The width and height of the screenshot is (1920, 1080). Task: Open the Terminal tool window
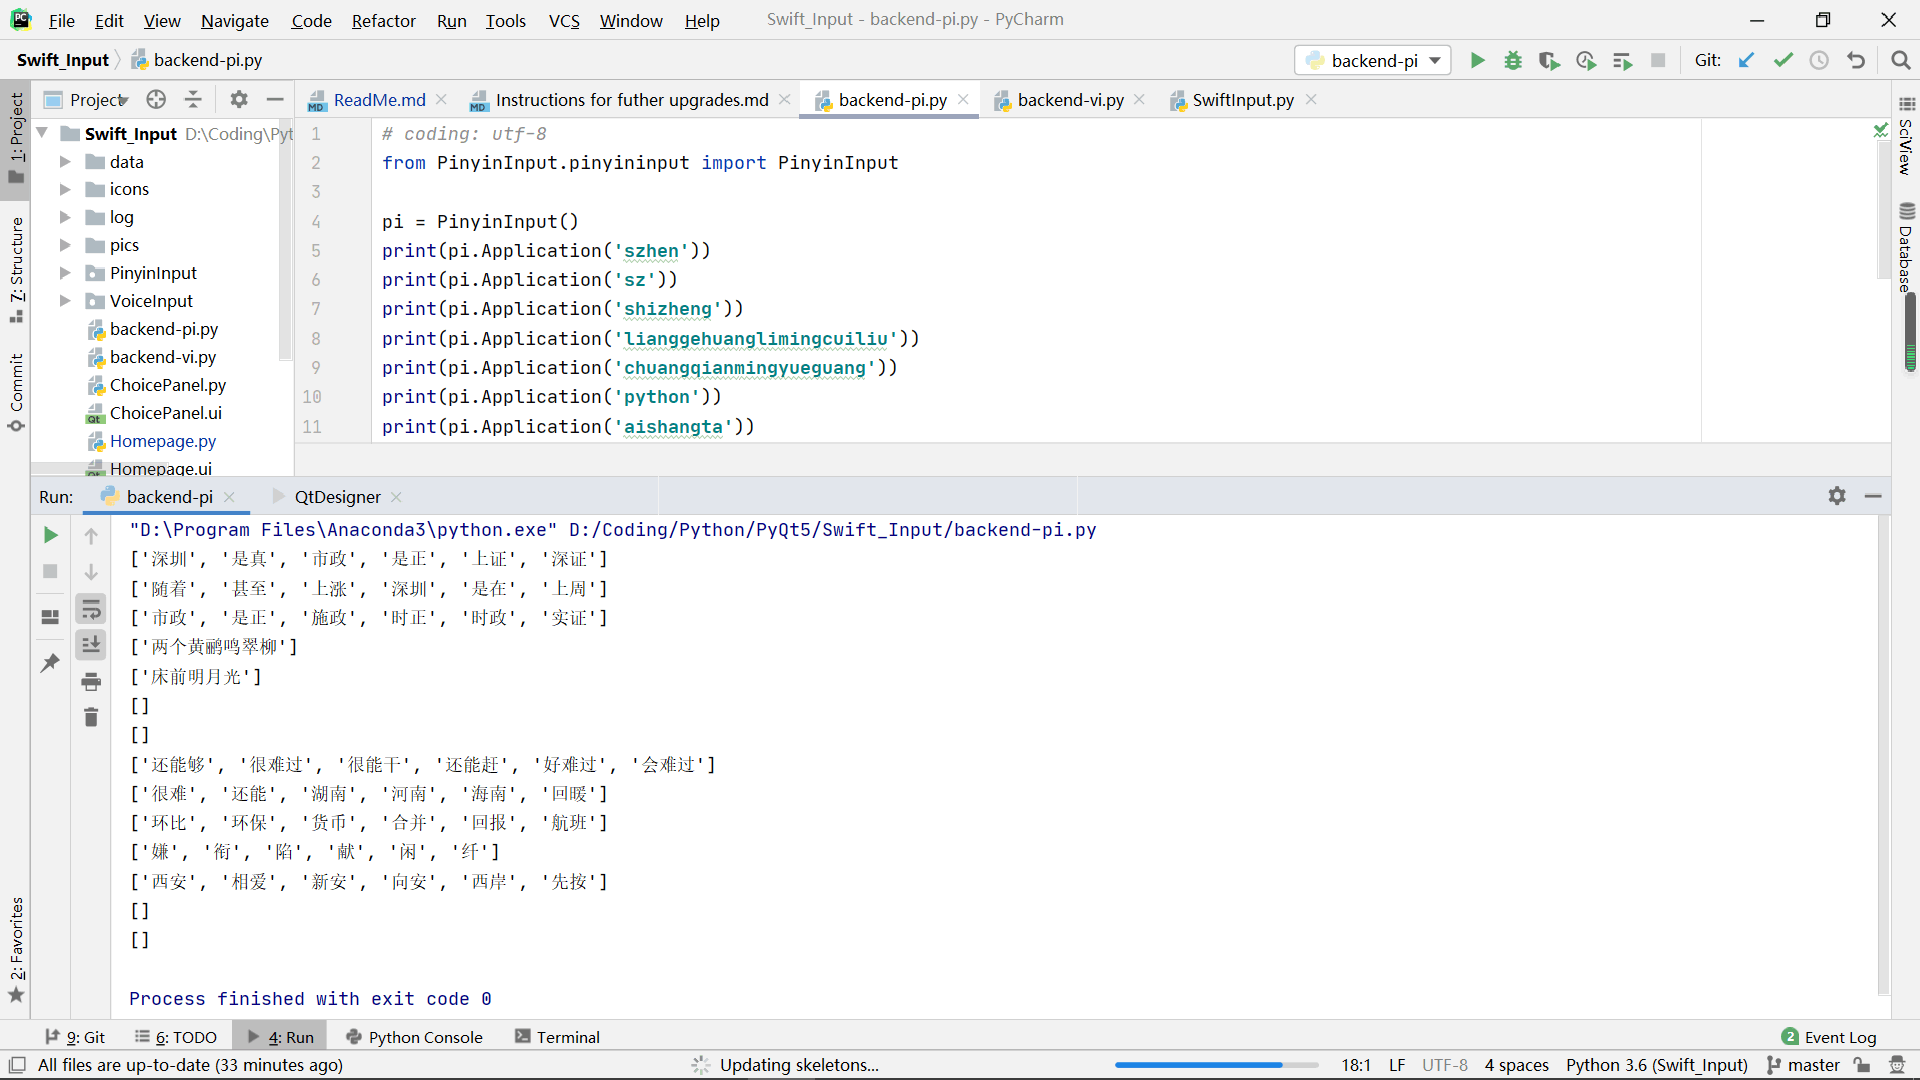558,1037
